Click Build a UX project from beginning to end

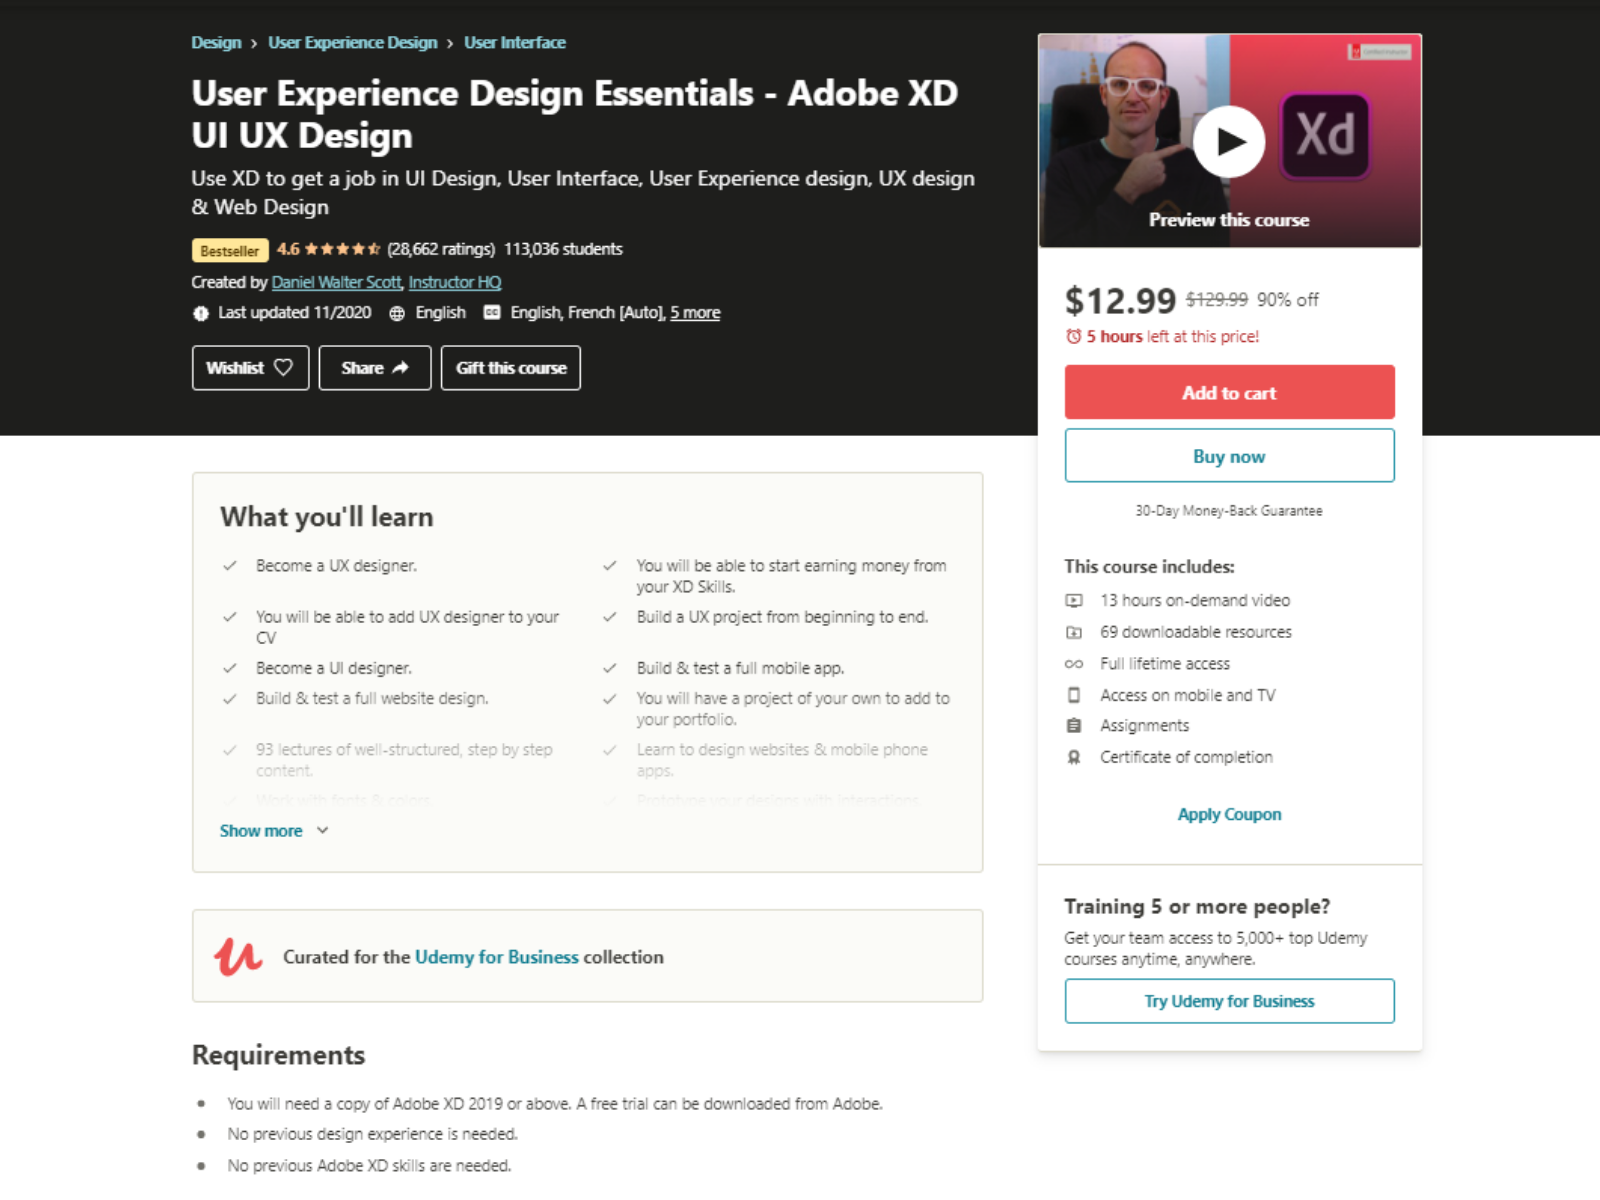[x=782, y=617]
